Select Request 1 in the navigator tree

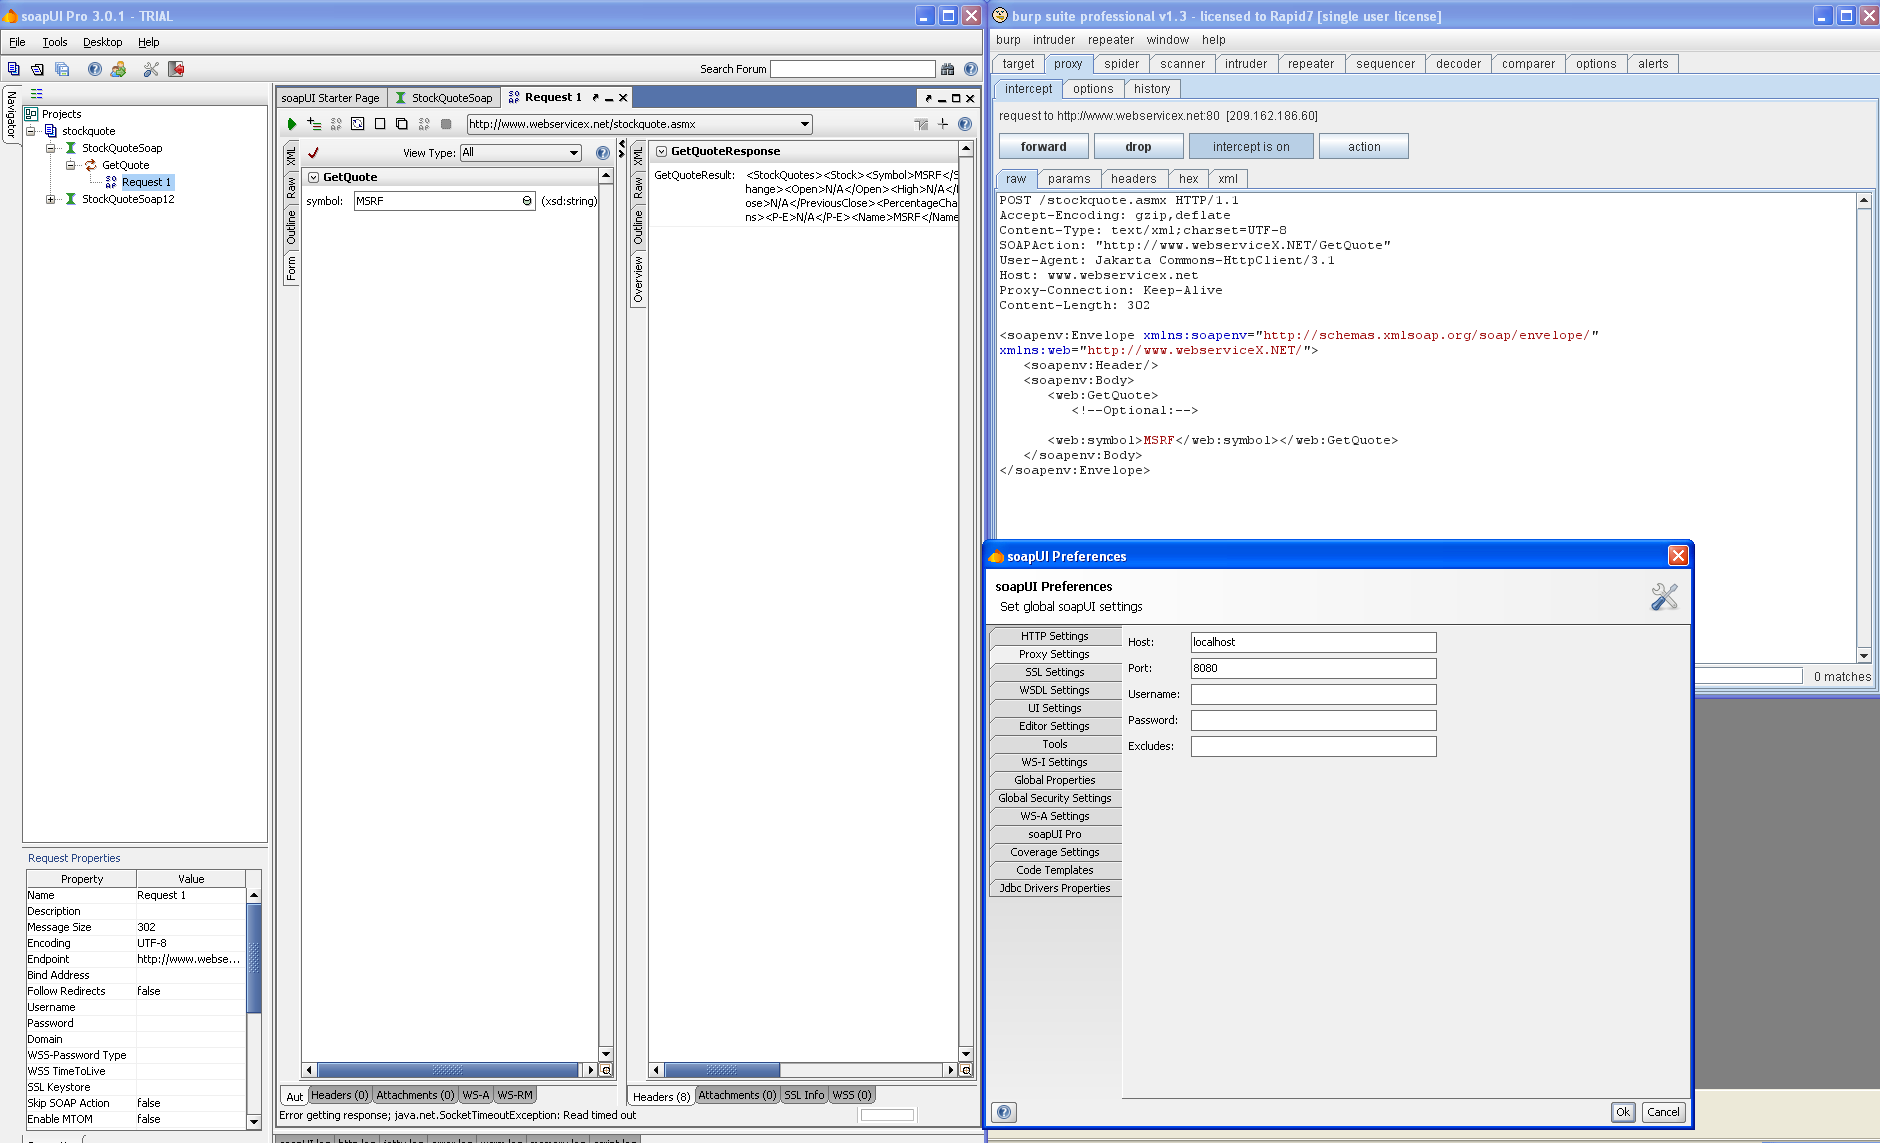point(146,182)
